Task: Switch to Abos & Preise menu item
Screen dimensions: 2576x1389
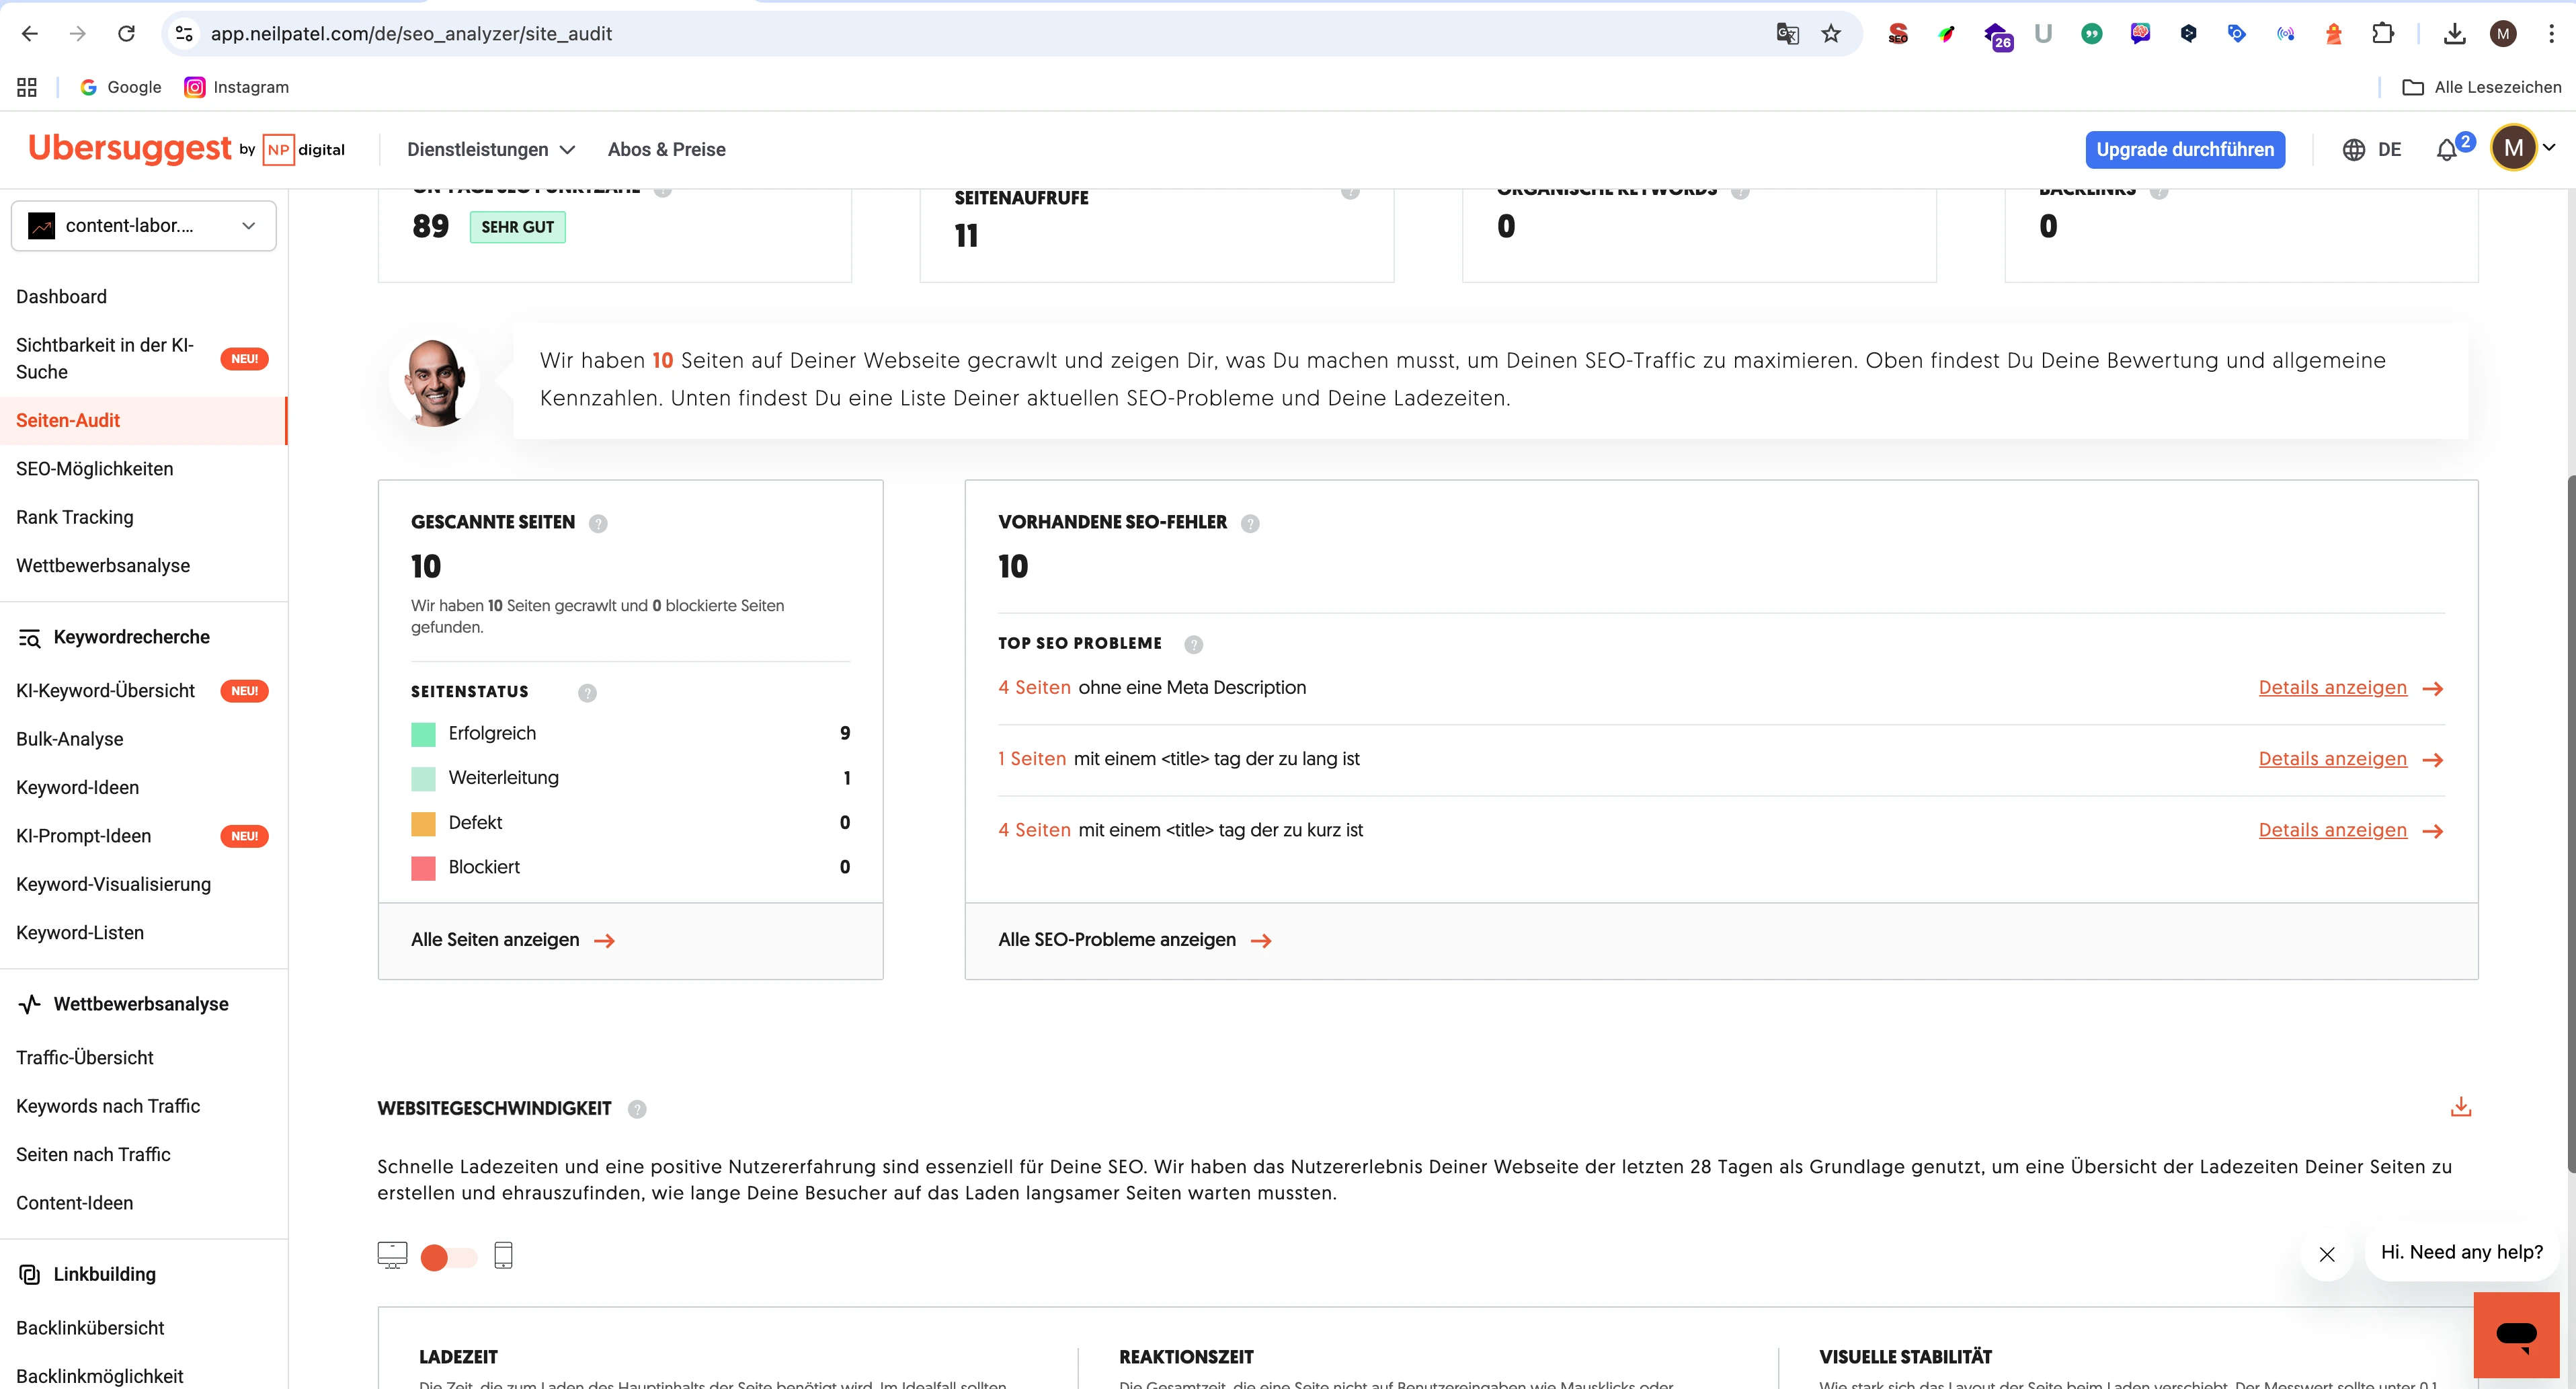Action: [x=667, y=149]
